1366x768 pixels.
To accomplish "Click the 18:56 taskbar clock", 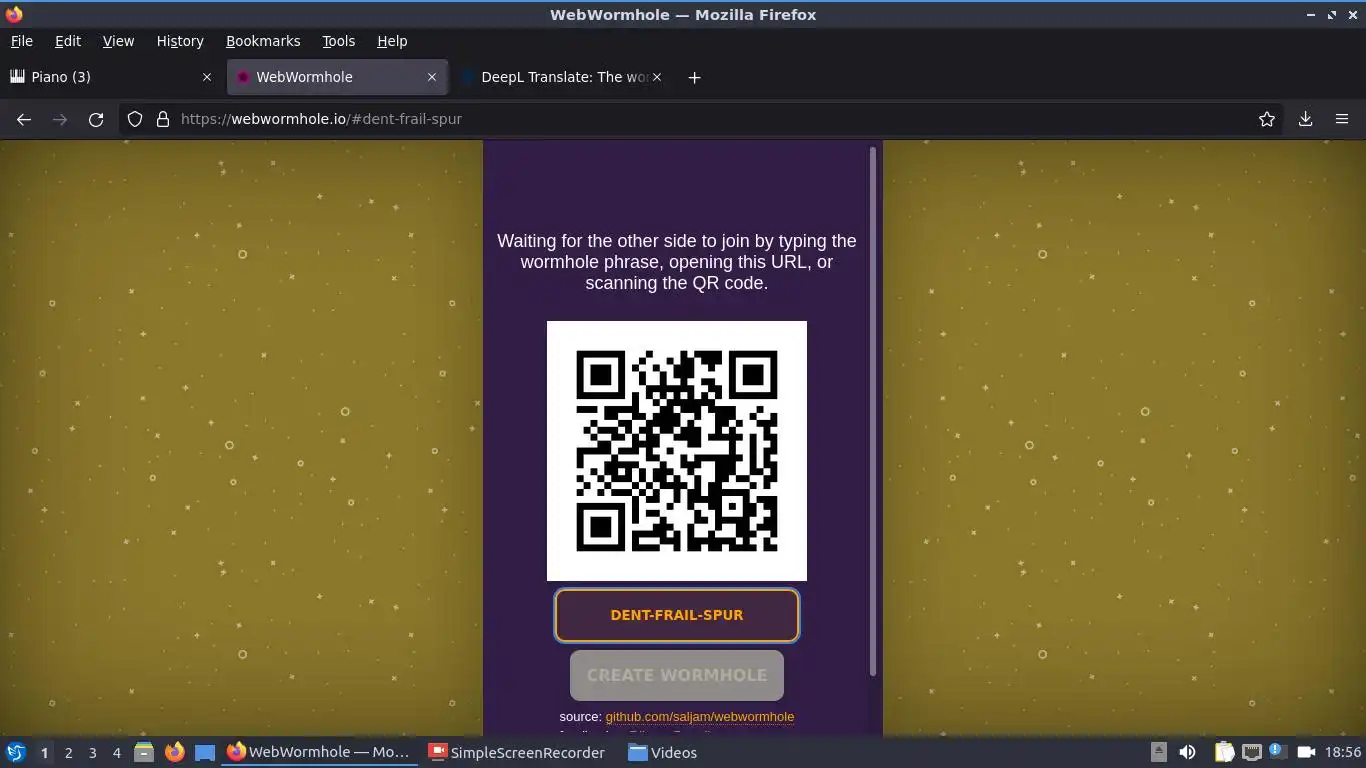I will [x=1343, y=752].
